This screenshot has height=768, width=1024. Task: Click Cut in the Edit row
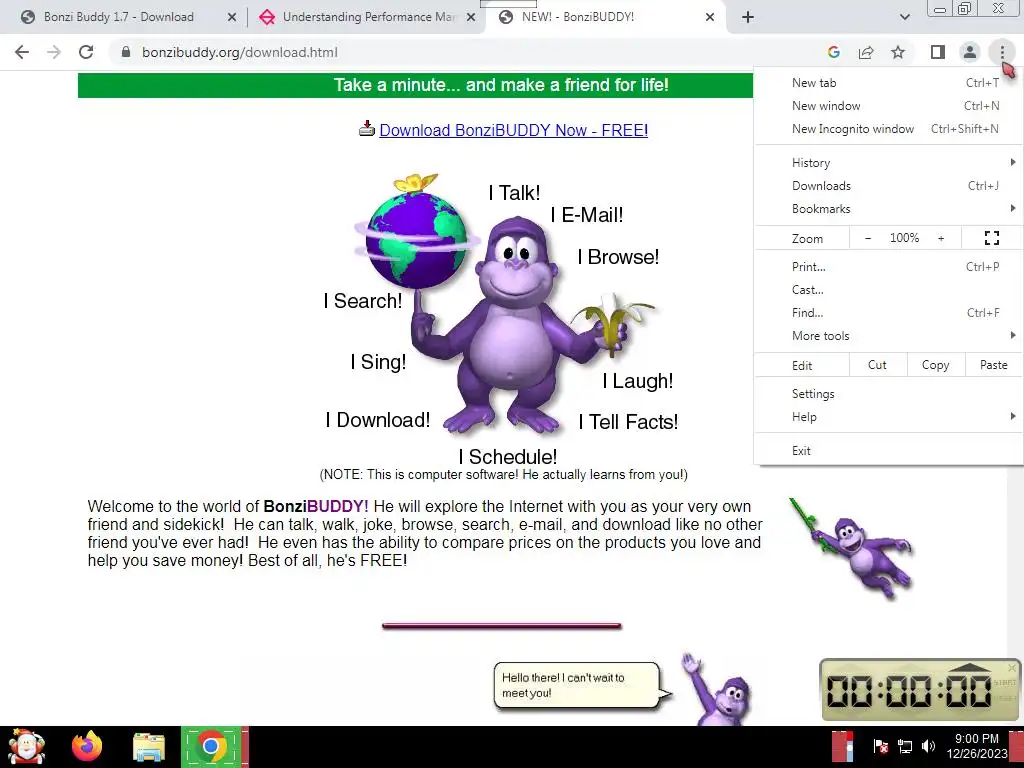coord(877,365)
